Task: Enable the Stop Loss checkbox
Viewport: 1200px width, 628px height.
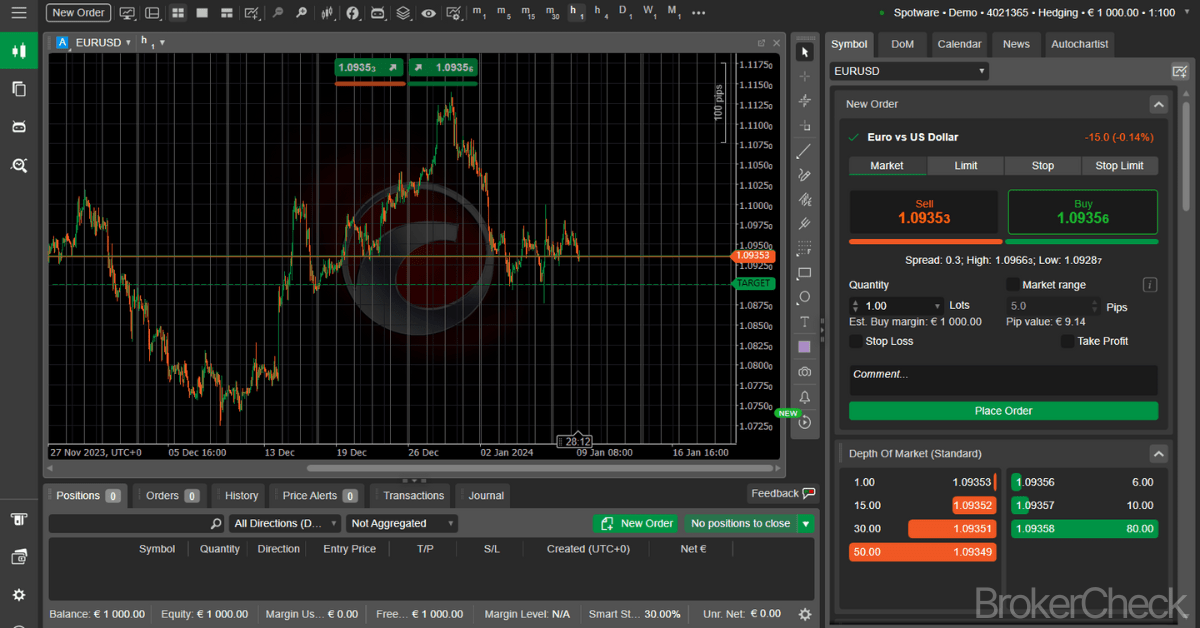Action: 855,341
